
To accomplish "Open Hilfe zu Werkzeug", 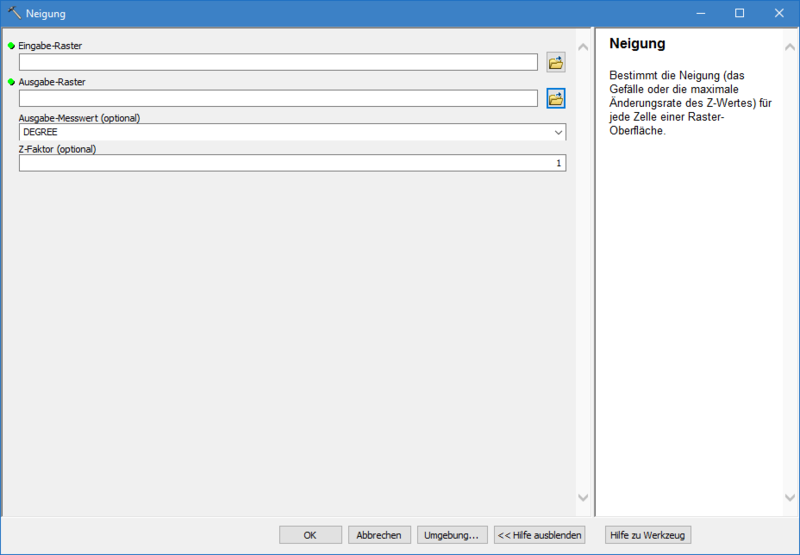I will tap(648, 535).
